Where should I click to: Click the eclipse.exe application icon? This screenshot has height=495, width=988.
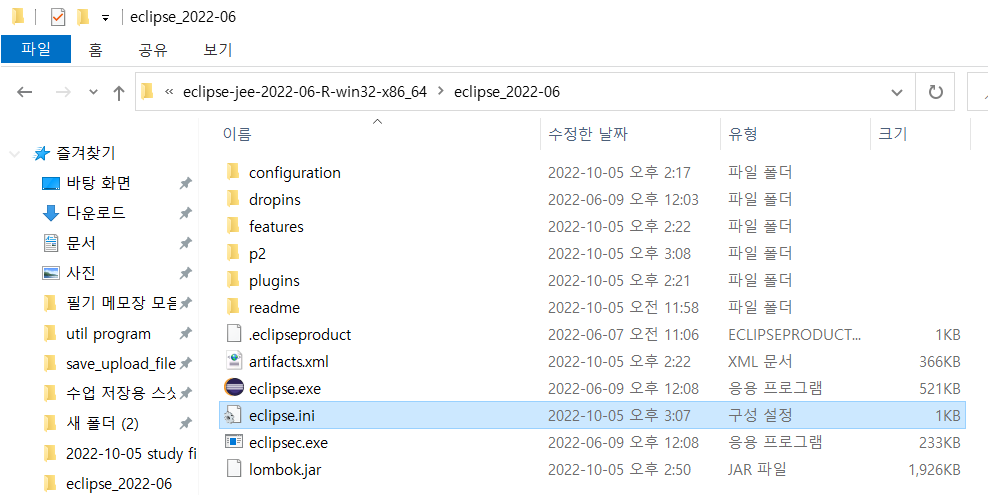(233, 388)
